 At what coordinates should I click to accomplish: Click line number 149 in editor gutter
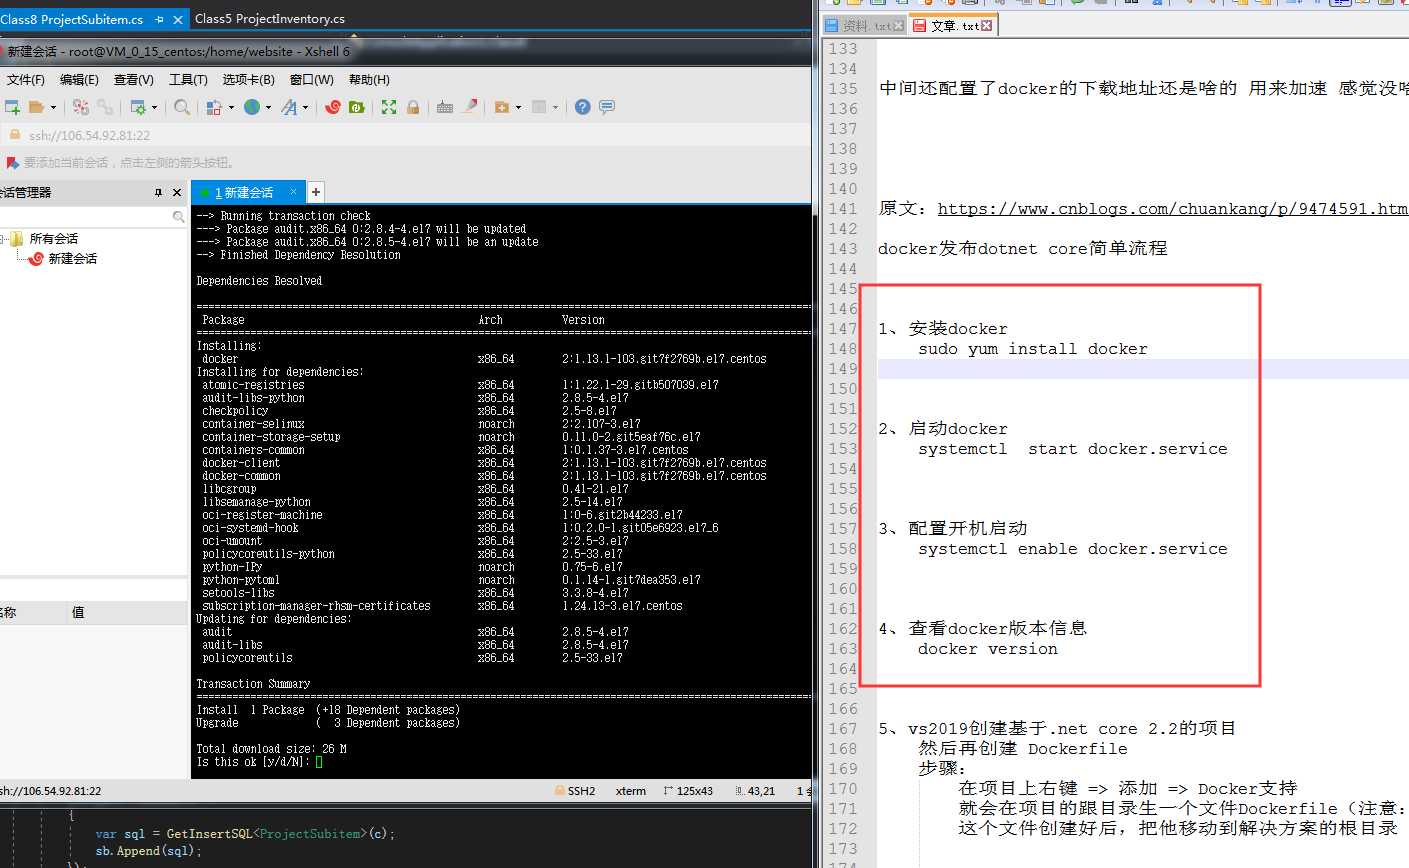click(x=843, y=369)
